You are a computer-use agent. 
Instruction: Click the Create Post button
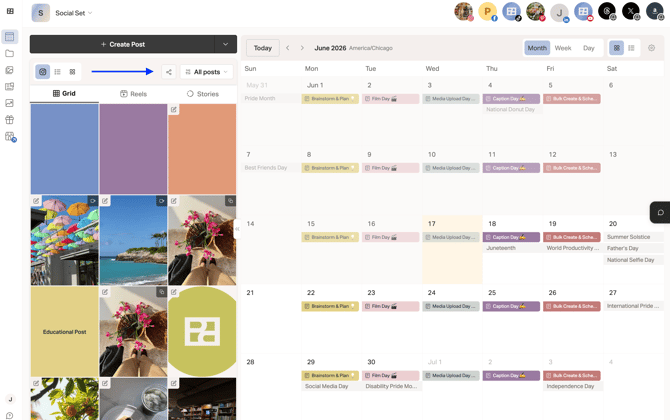tap(122, 44)
